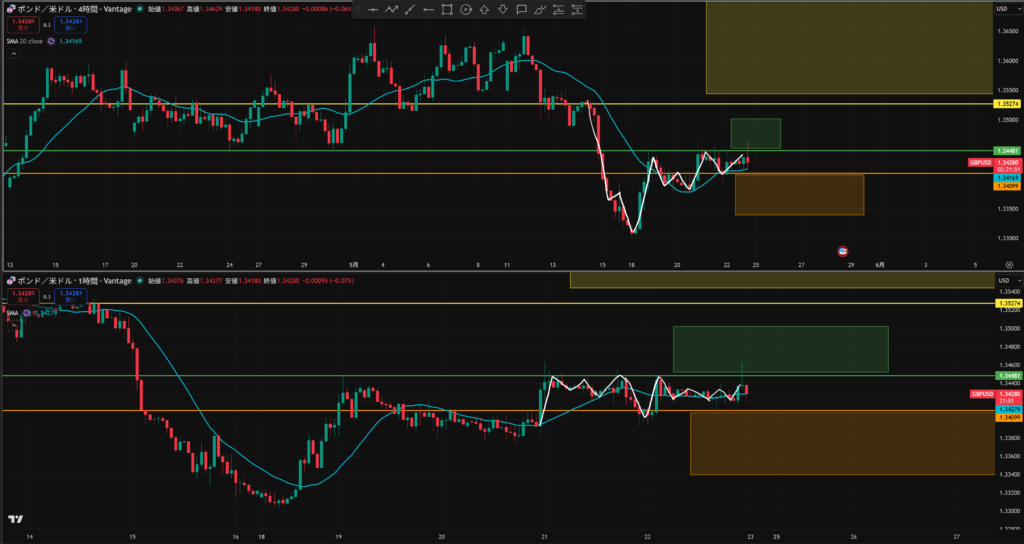Viewport: 1024px width, 544px height.
Task: Open USD currency dropdown on upper chart
Action: pos(1002,8)
